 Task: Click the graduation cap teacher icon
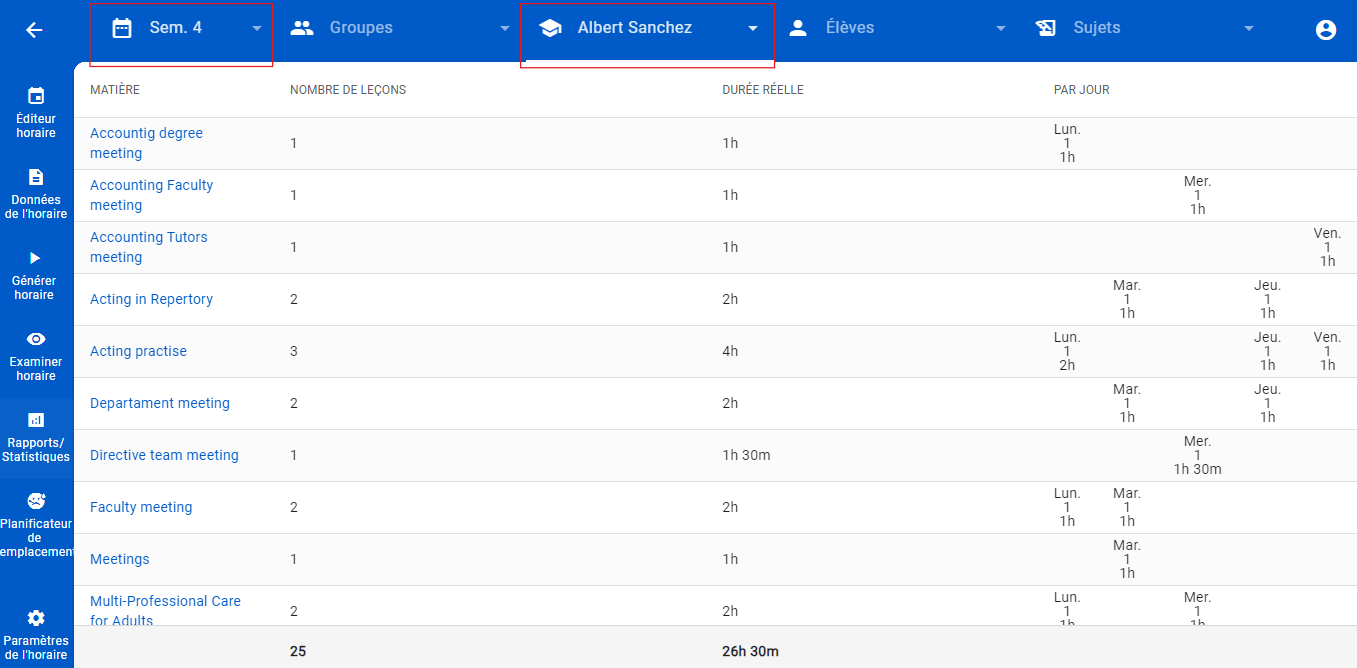pyautogui.click(x=550, y=28)
